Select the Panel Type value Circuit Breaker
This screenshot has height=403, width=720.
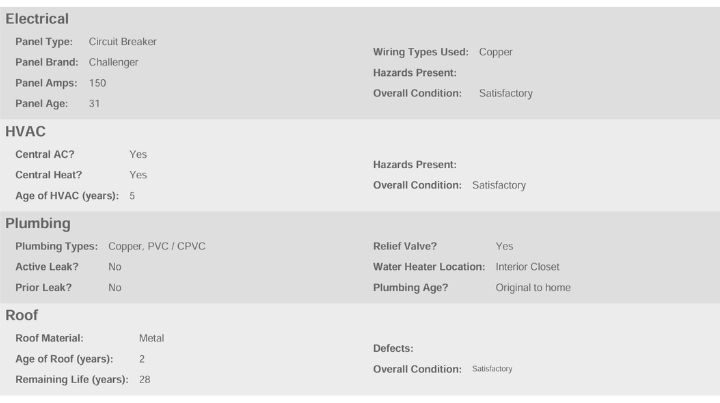coord(122,42)
